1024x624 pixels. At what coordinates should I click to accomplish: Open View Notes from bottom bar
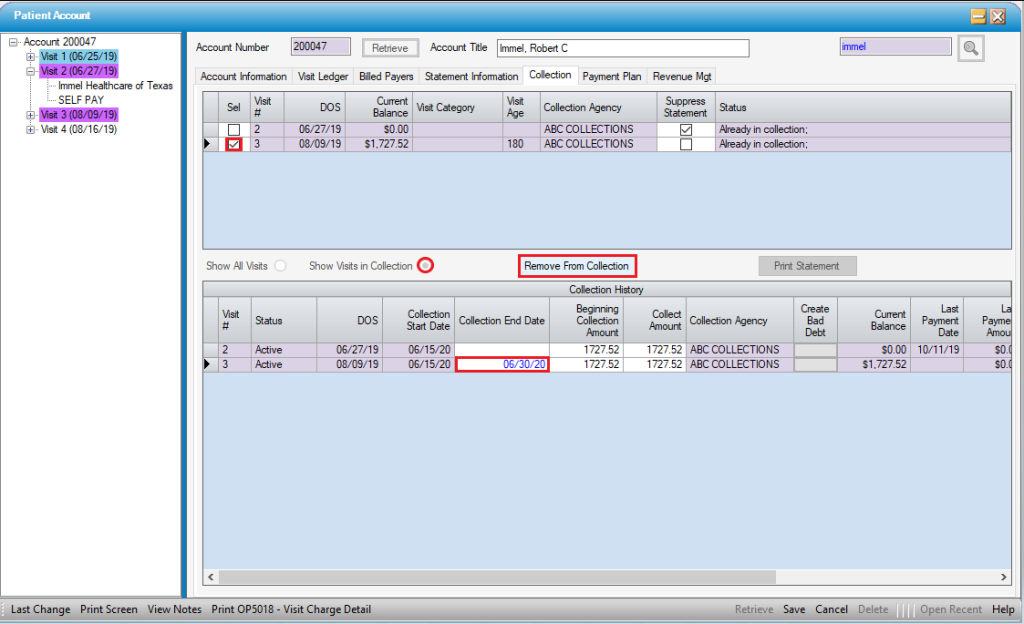click(174, 610)
